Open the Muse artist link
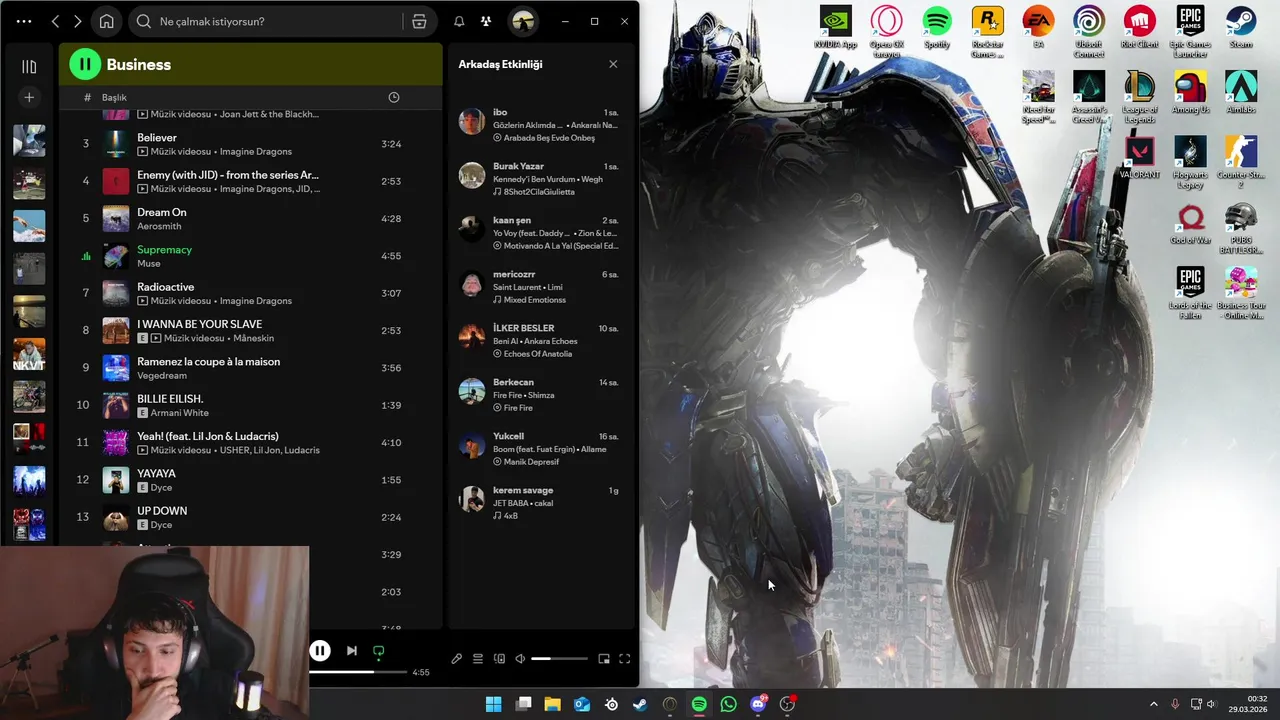 (x=148, y=264)
